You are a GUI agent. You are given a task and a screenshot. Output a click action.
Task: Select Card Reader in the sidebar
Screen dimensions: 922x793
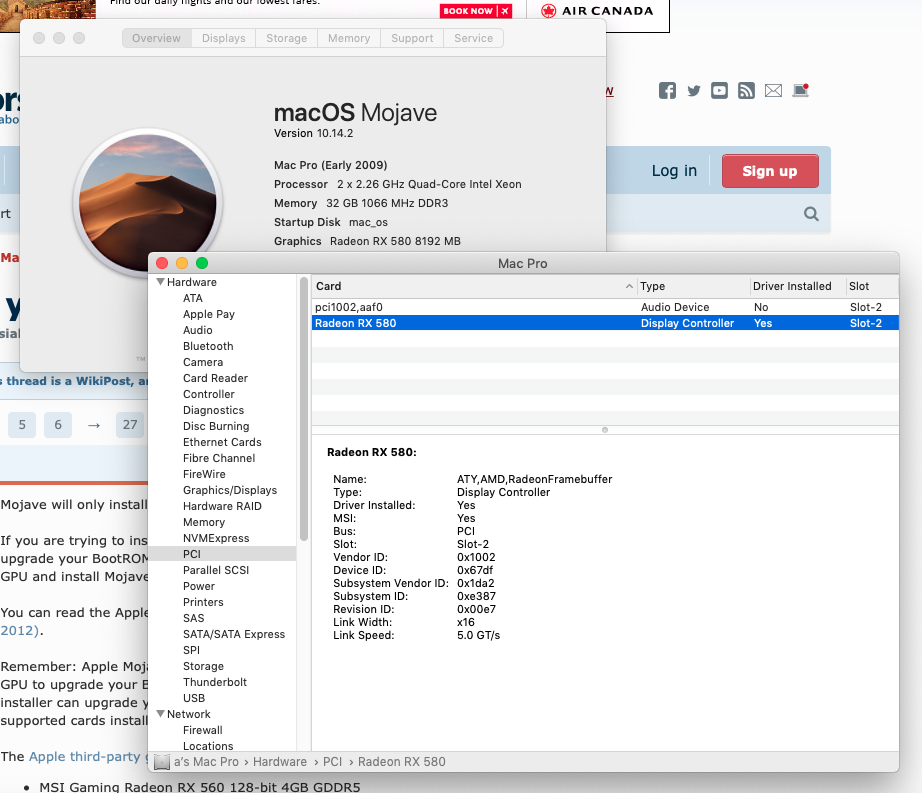pos(215,378)
